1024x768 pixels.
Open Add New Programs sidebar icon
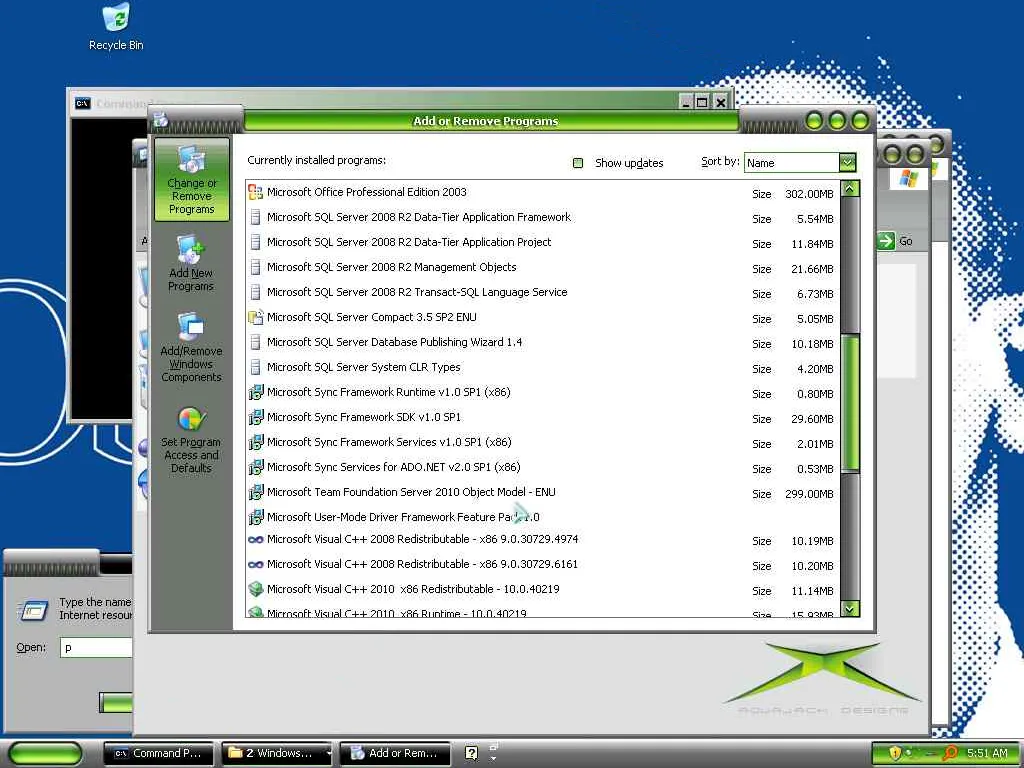[191, 263]
